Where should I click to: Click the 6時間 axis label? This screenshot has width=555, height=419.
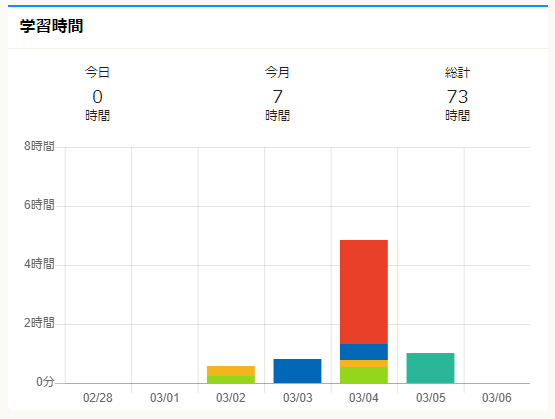pyautogui.click(x=39, y=205)
